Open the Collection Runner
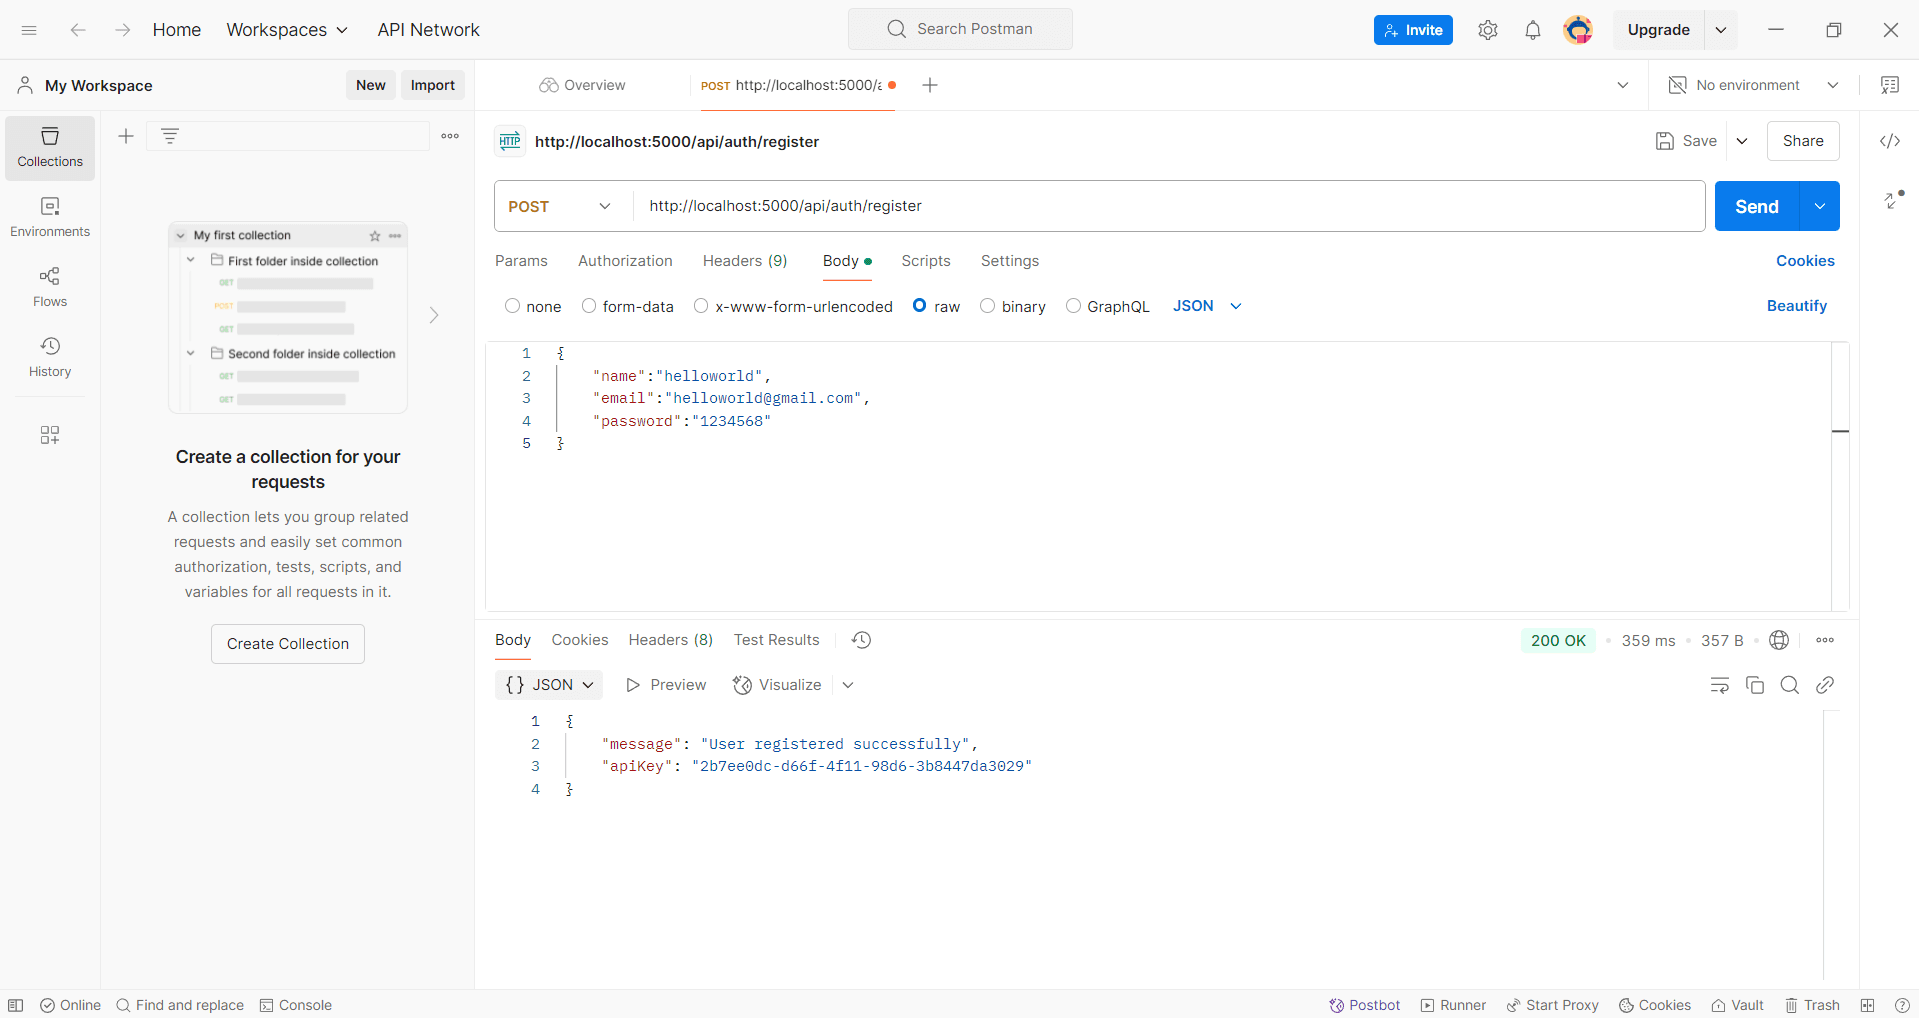 (x=1453, y=1005)
